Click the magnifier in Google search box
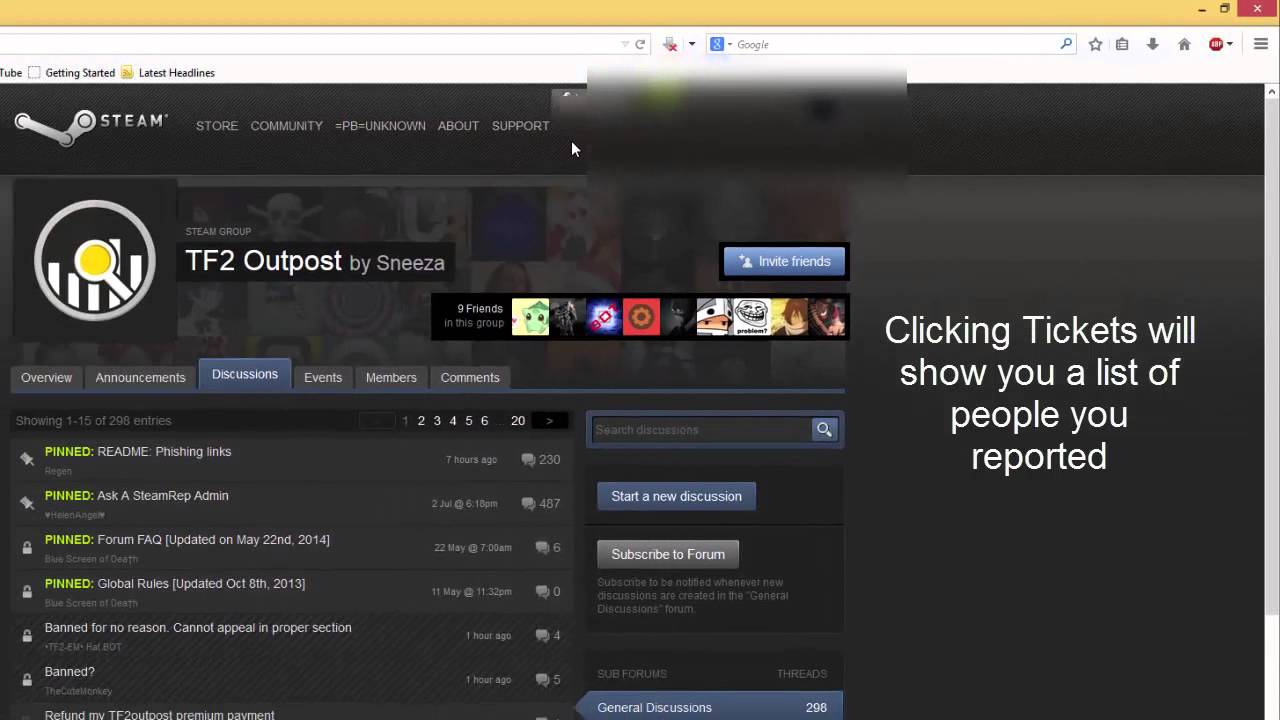Screen dimensions: 1280x720 (1066, 44)
